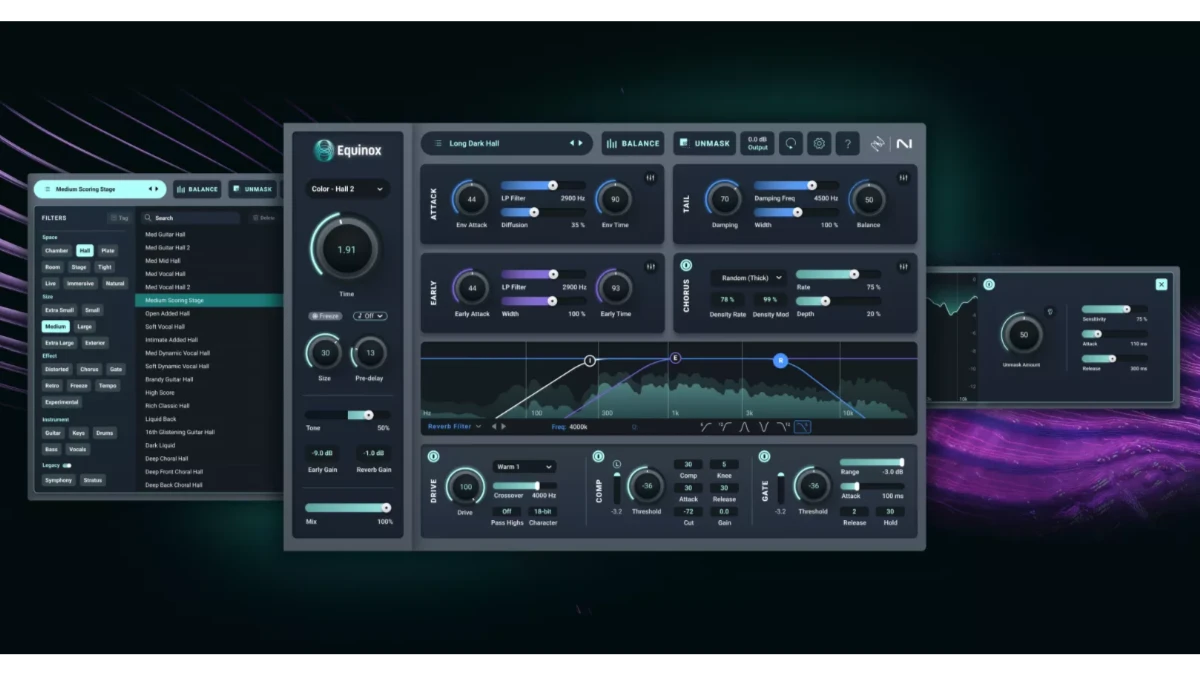The width and height of the screenshot is (1200, 675).
Task: Open the settings gear icon
Action: (x=819, y=143)
